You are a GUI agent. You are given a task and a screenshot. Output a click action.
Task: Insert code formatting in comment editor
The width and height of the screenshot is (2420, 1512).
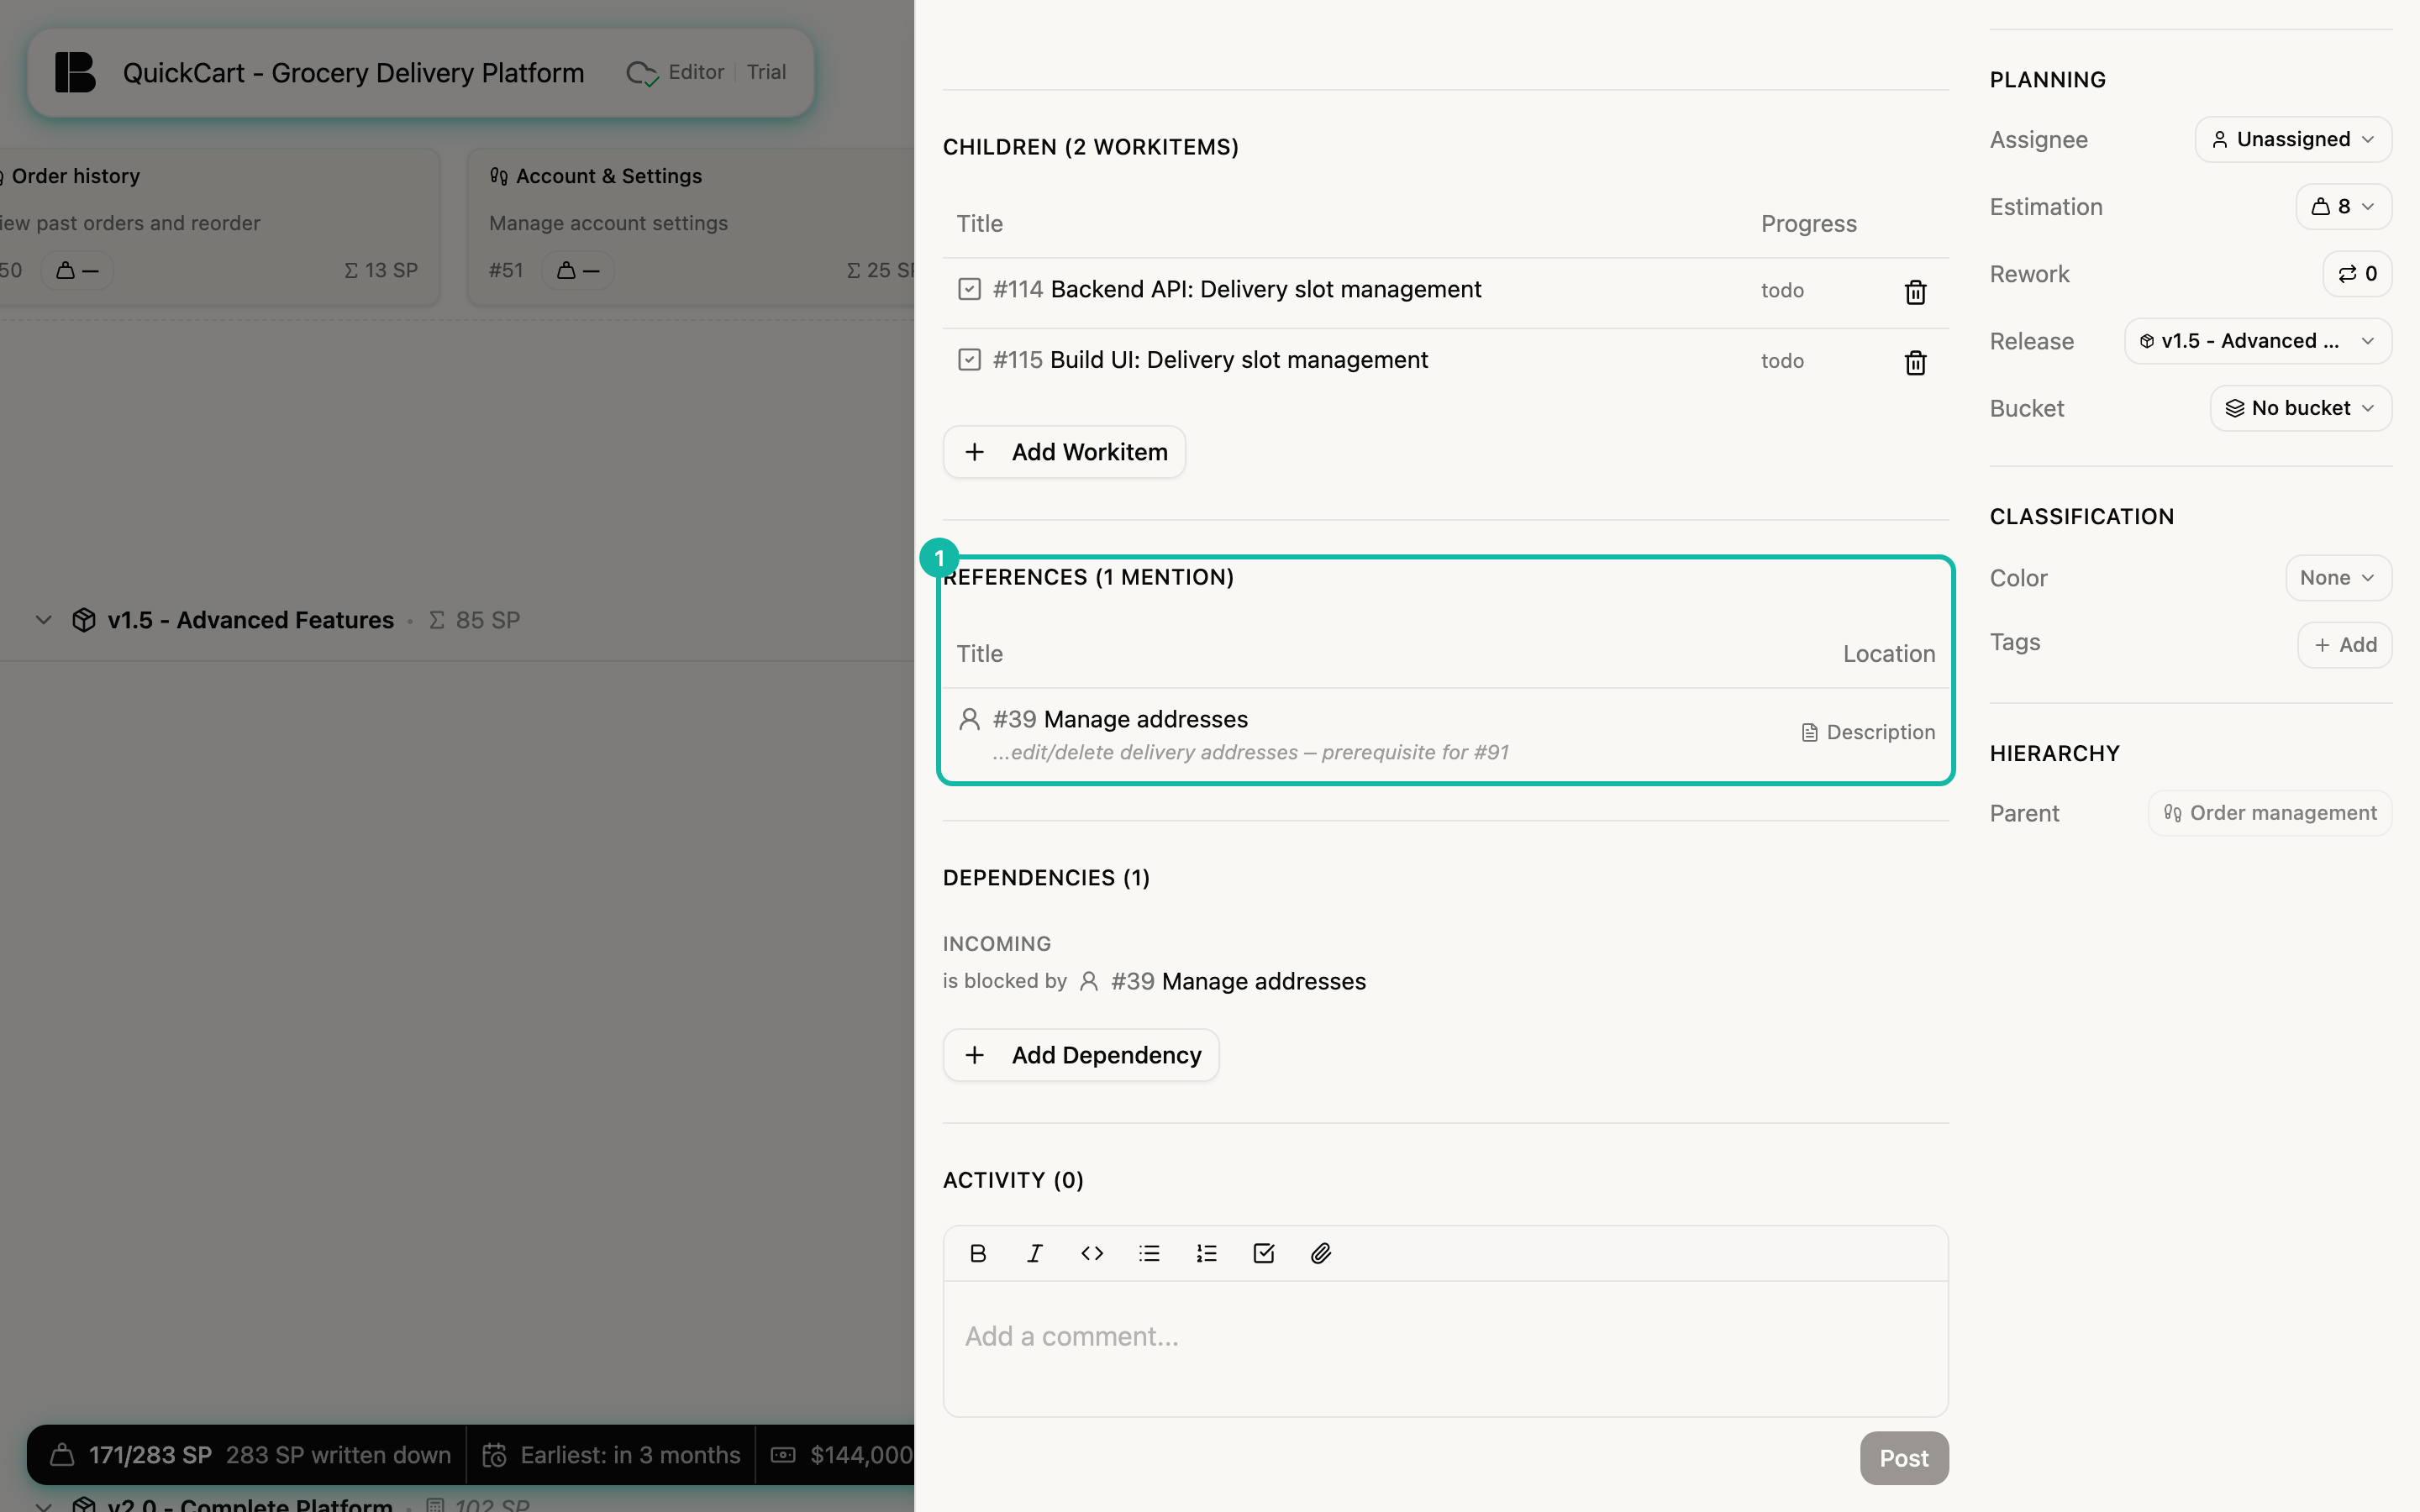tap(1092, 1253)
